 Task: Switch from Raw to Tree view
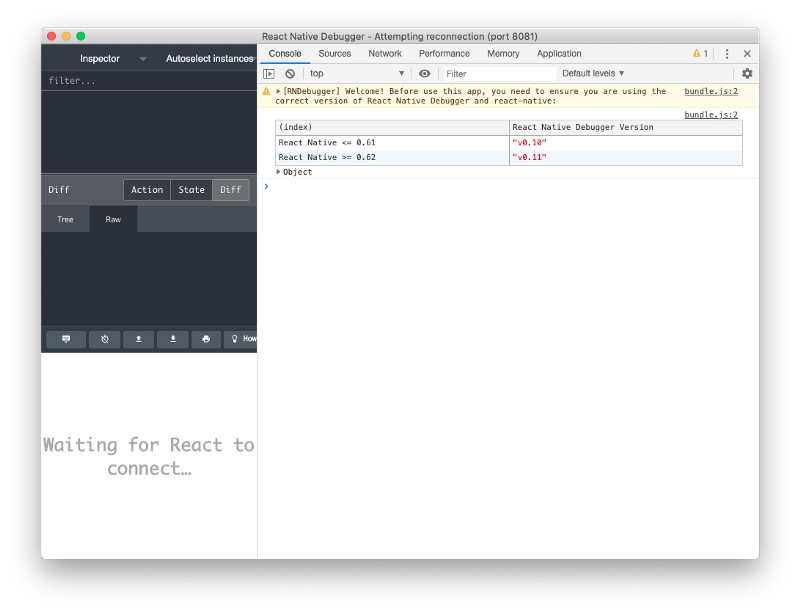pos(65,219)
